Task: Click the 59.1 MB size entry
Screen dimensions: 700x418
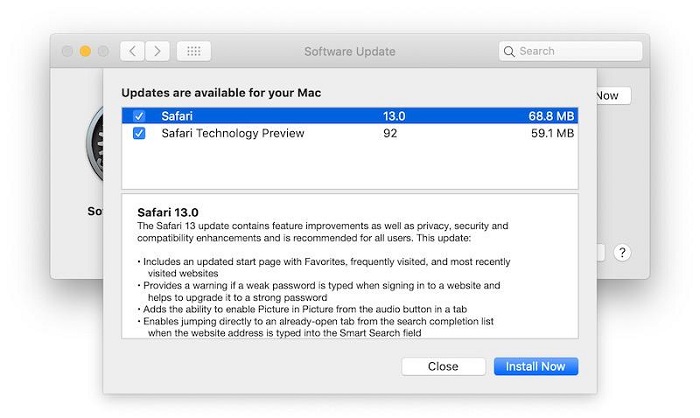Action: [x=551, y=133]
